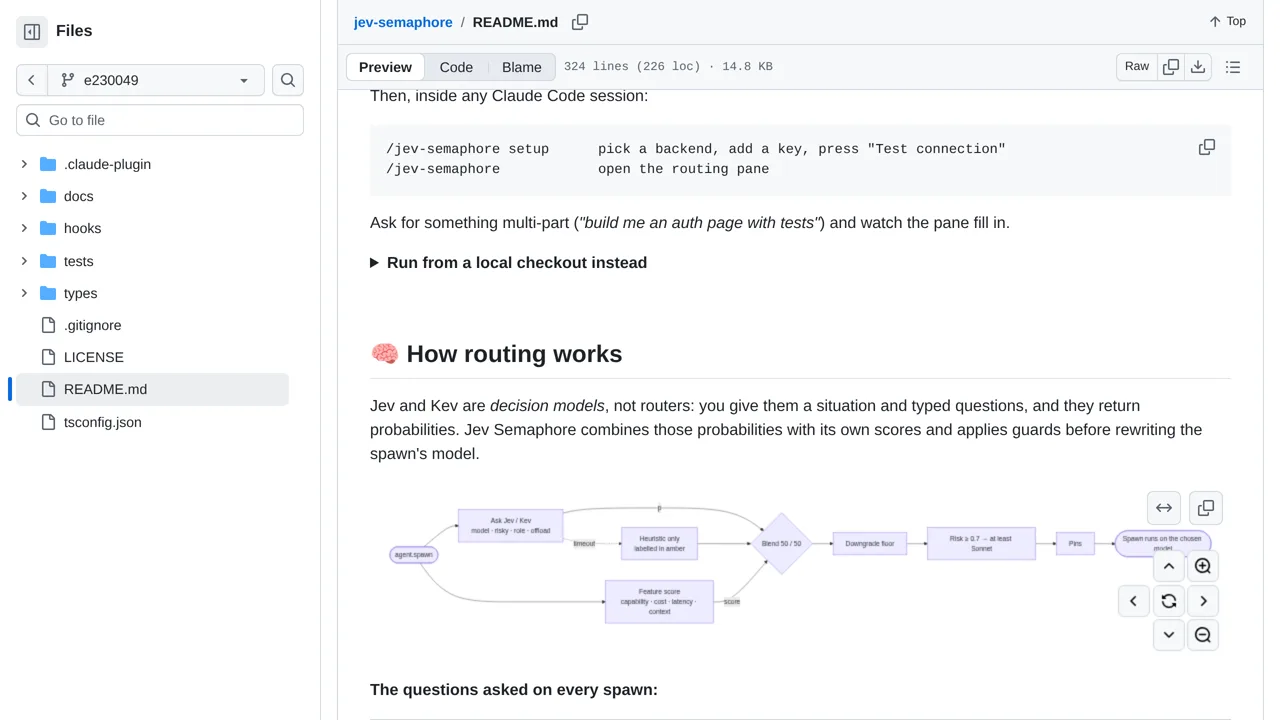The image size is (1280, 720).
Task: Select README.md in the file tree
Action: pyautogui.click(x=152, y=389)
